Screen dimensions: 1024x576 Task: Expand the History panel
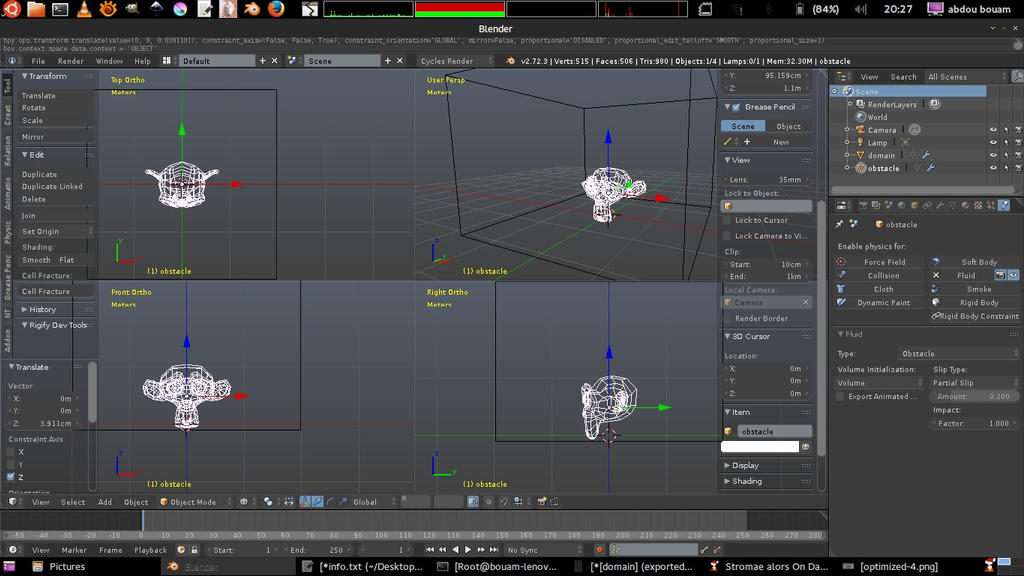[42, 309]
